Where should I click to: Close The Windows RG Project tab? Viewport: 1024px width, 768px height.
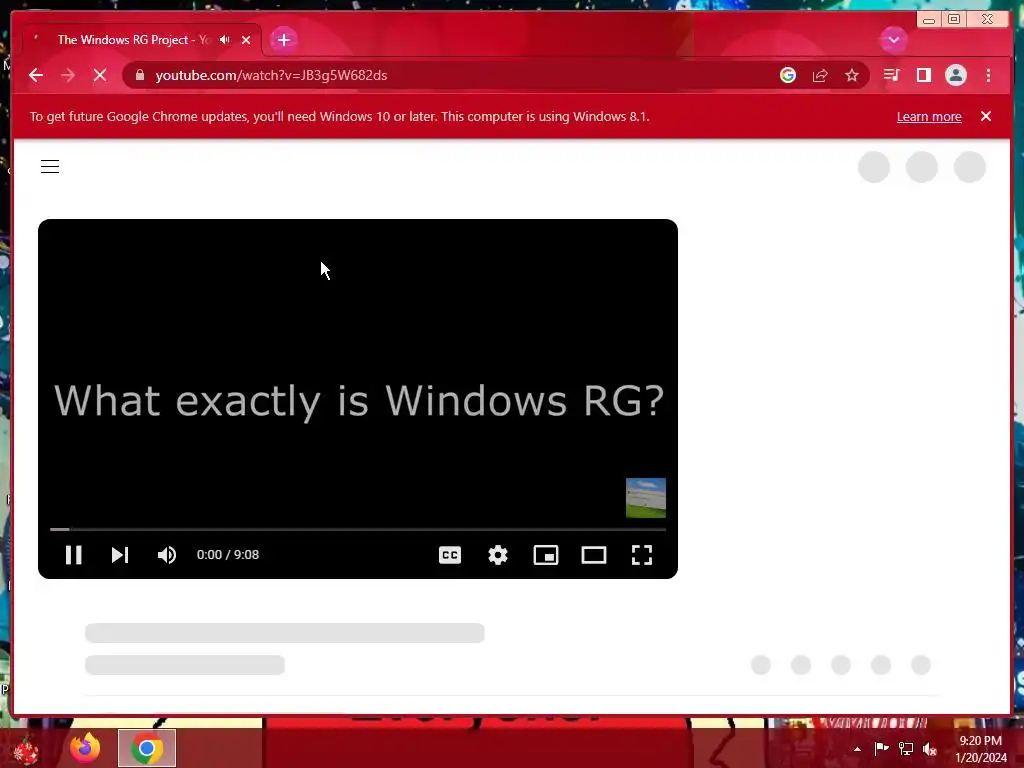pyautogui.click(x=246, y=40)
